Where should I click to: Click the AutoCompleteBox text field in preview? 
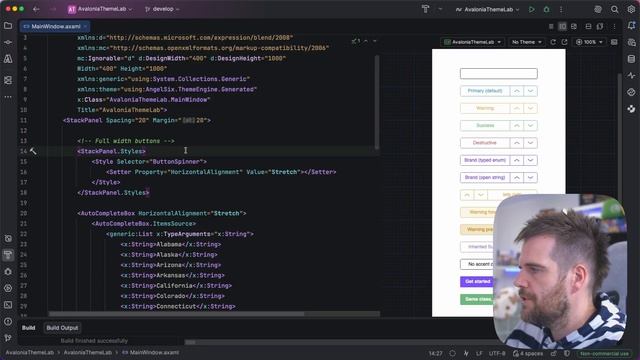click(498, 73)
